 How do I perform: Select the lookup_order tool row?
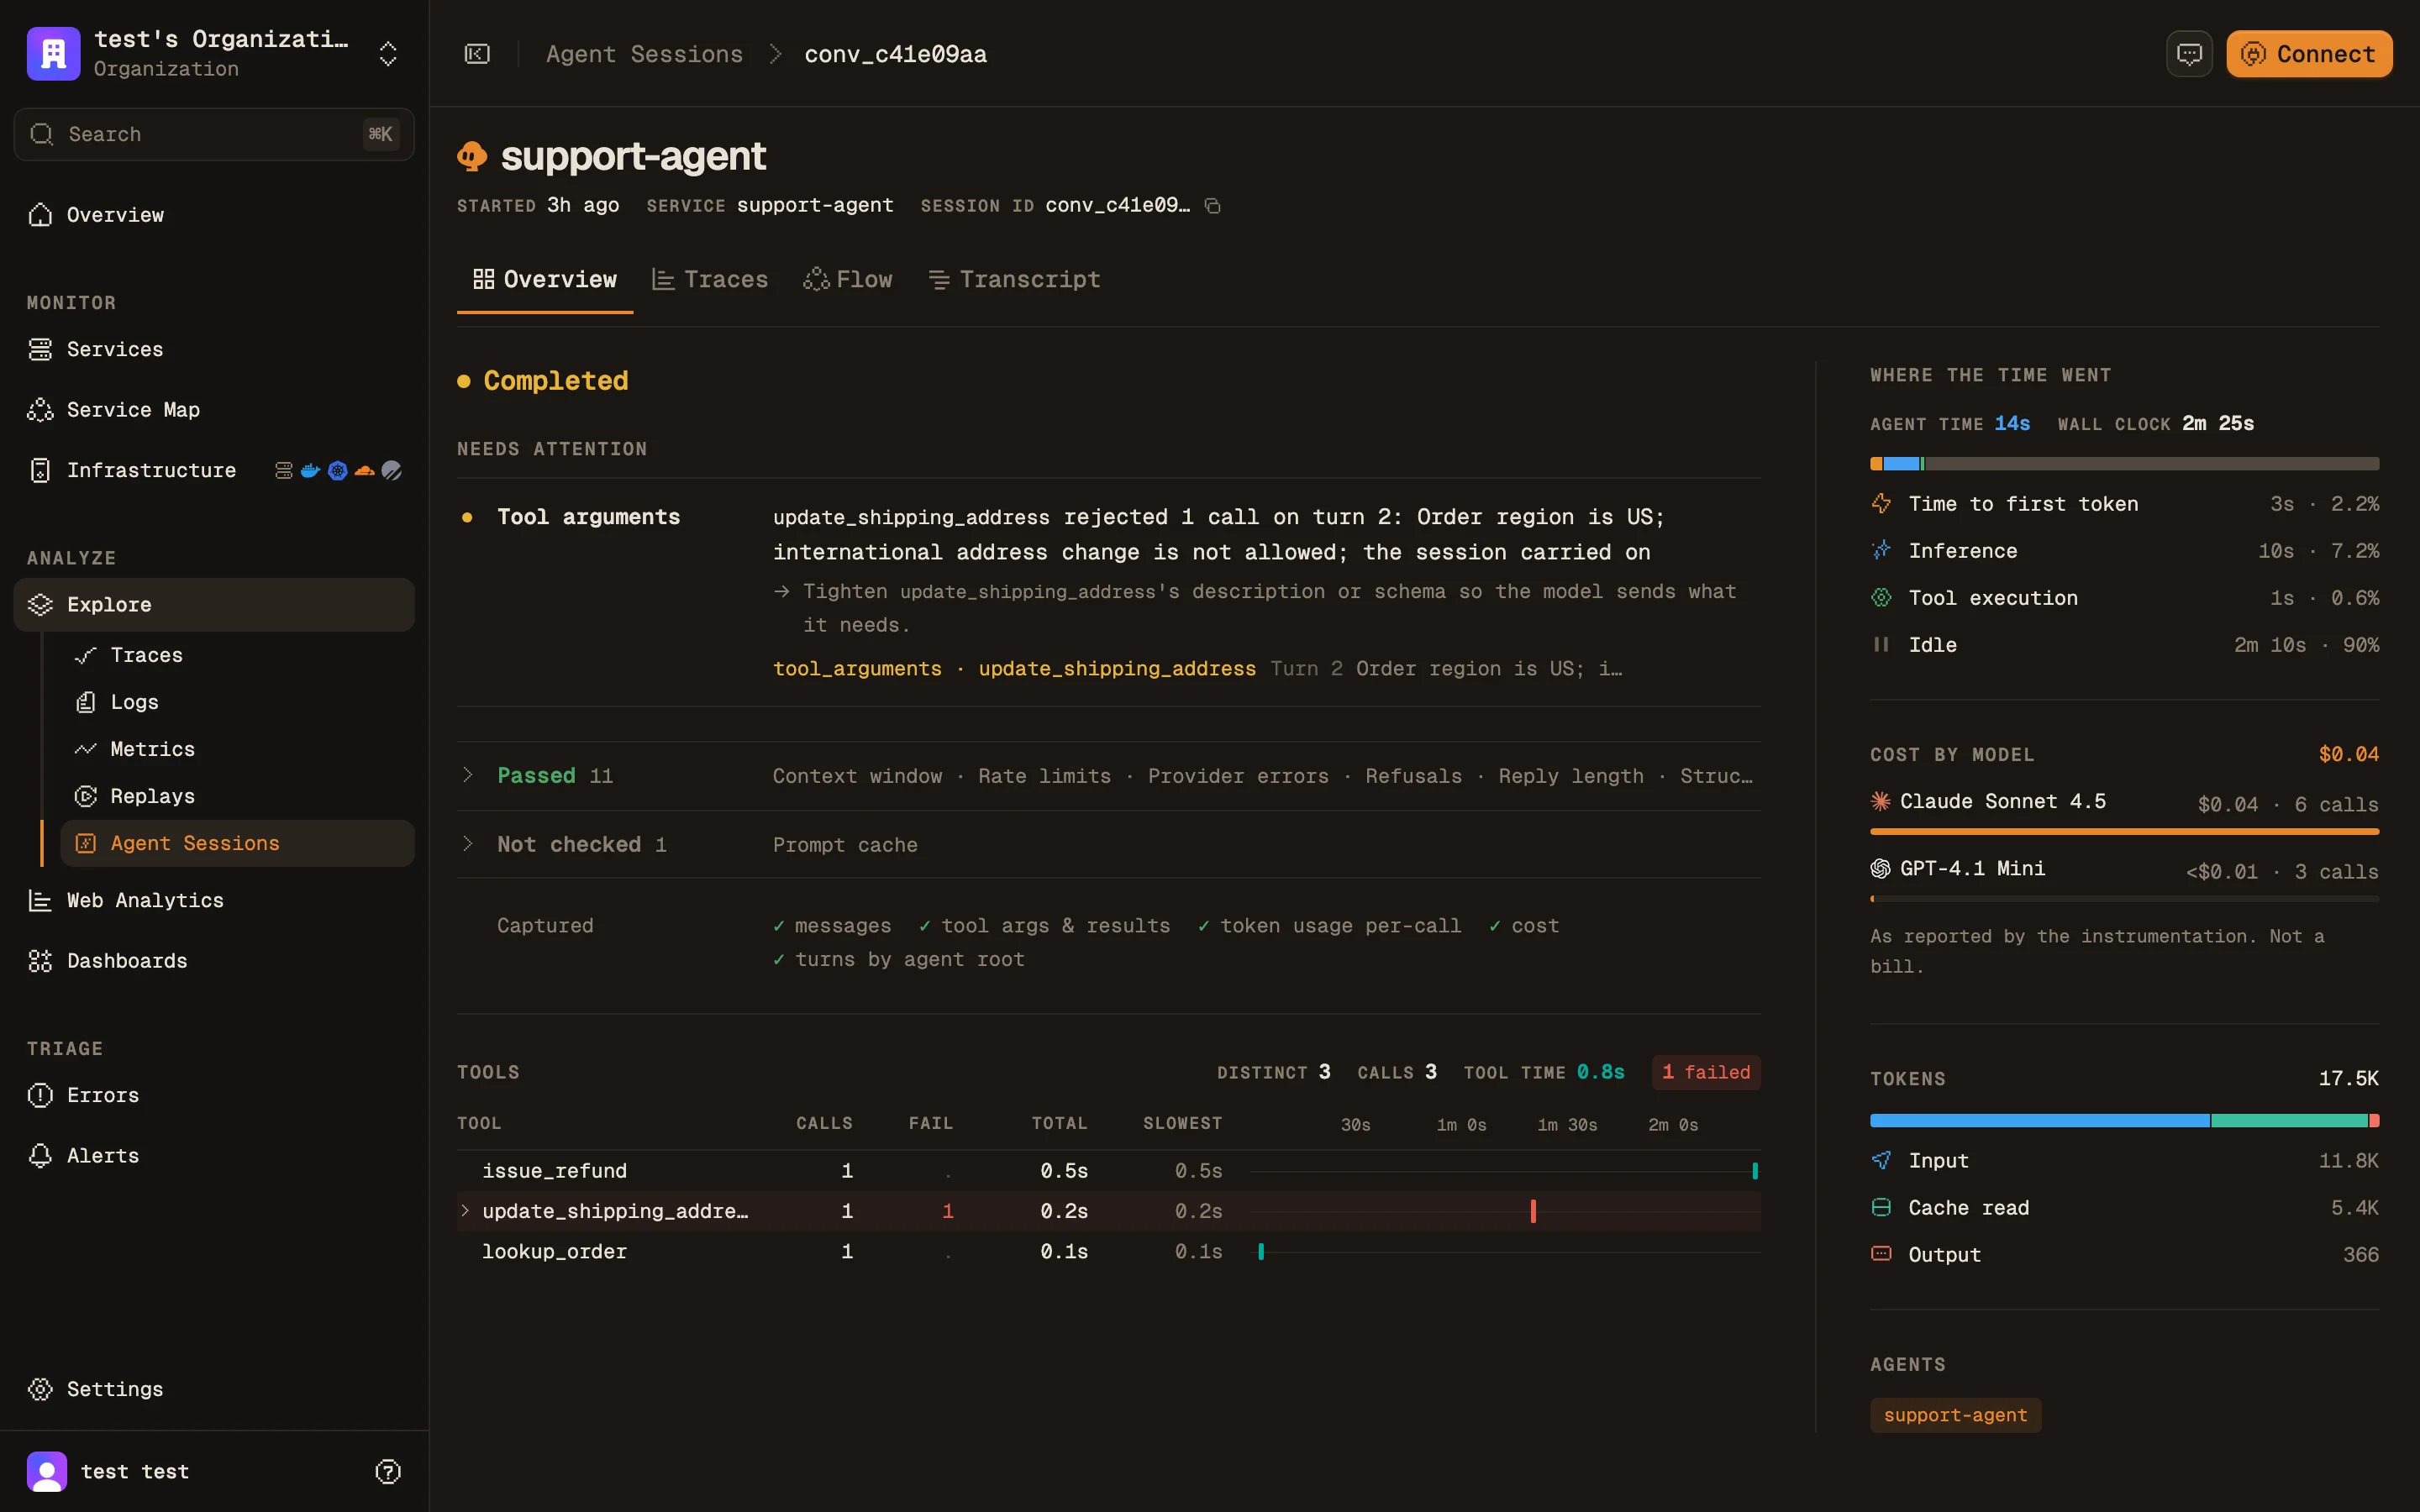1108,1252
